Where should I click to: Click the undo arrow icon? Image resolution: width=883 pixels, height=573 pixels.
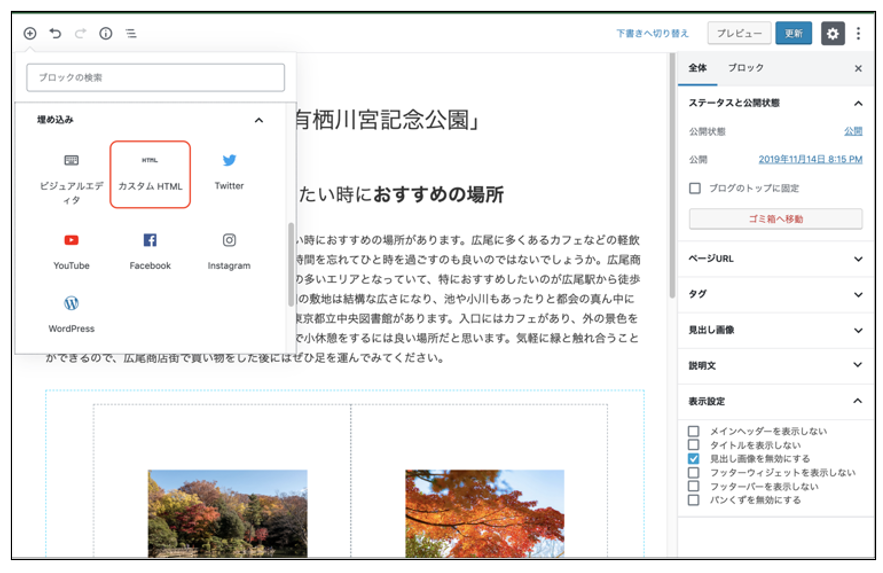tap(55, 33)
